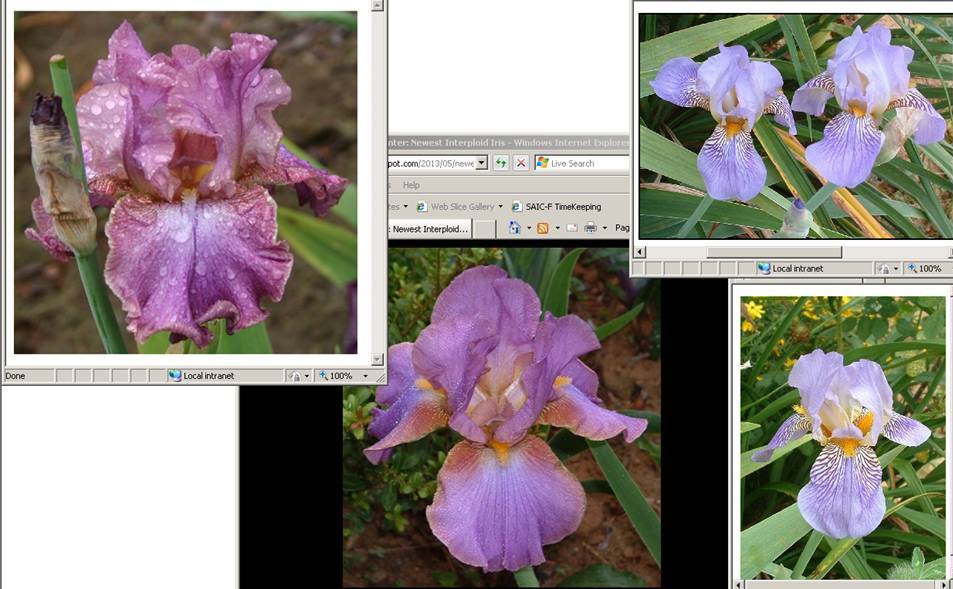Click the Local intranet globe icon in the pink iris window

click(175, 376)
